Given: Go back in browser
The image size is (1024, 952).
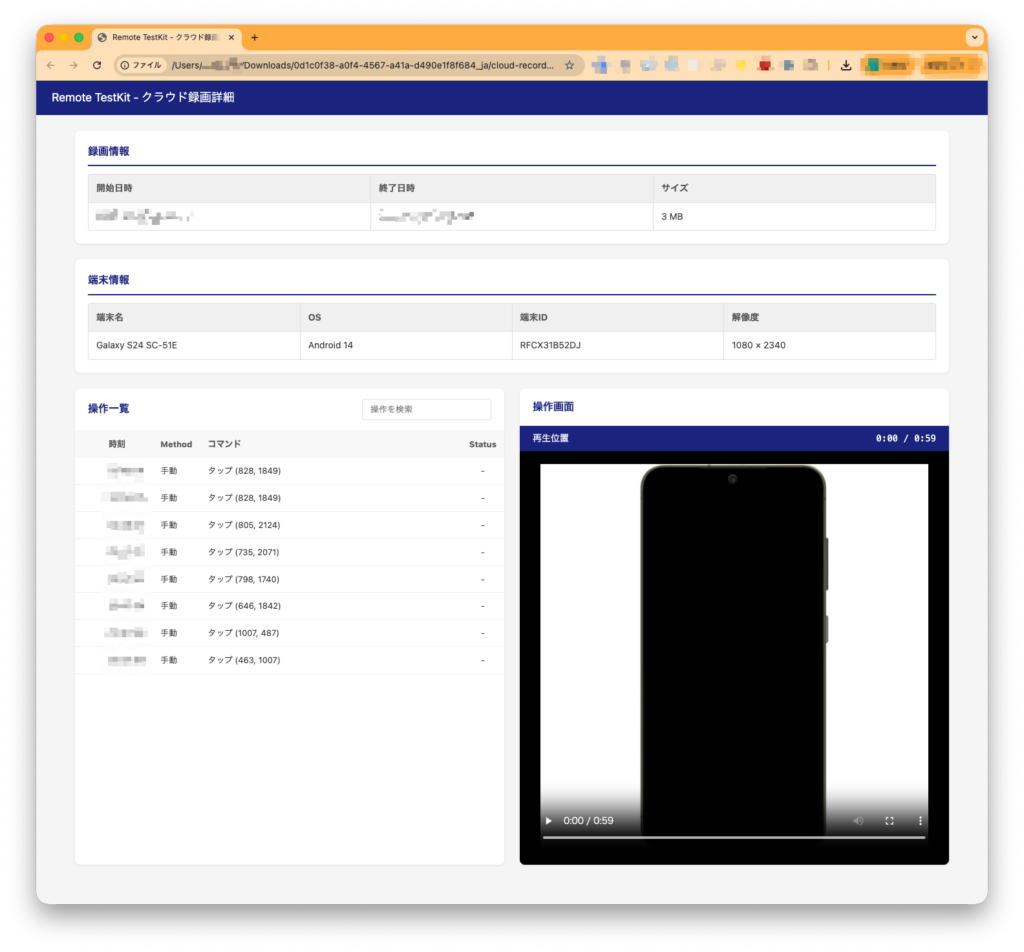Looking at the screenshot, I should click(51, 65).
